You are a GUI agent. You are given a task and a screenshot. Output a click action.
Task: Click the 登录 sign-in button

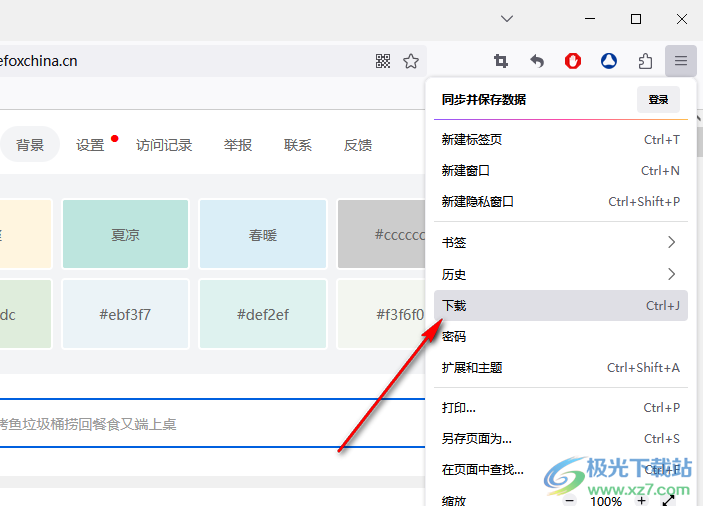click(658, 99)
